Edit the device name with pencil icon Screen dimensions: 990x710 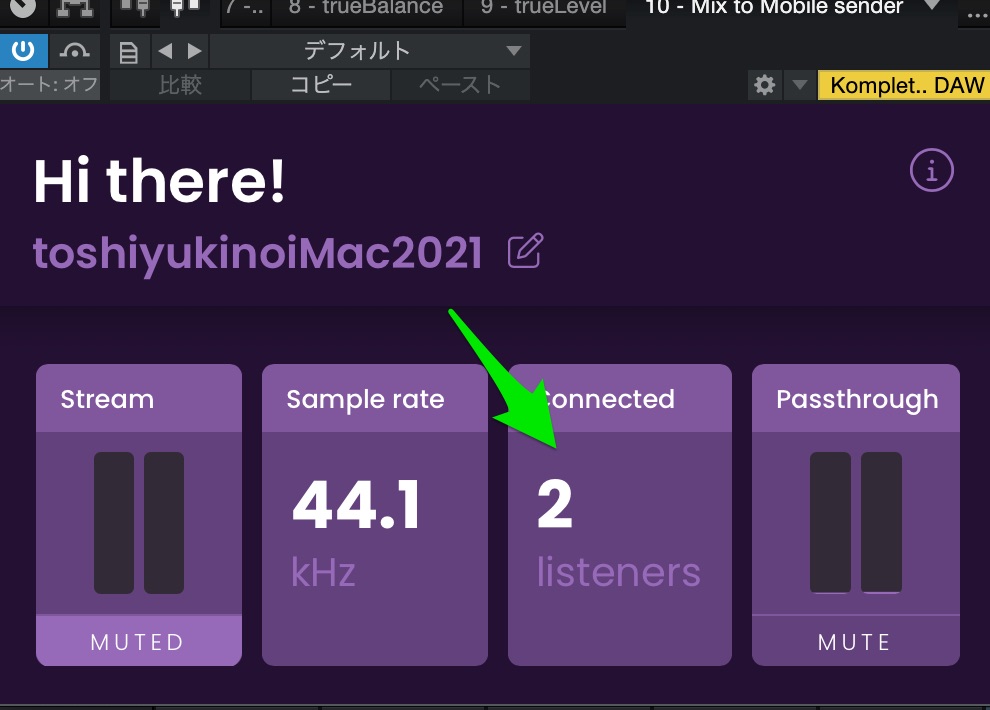coord(525,252)
